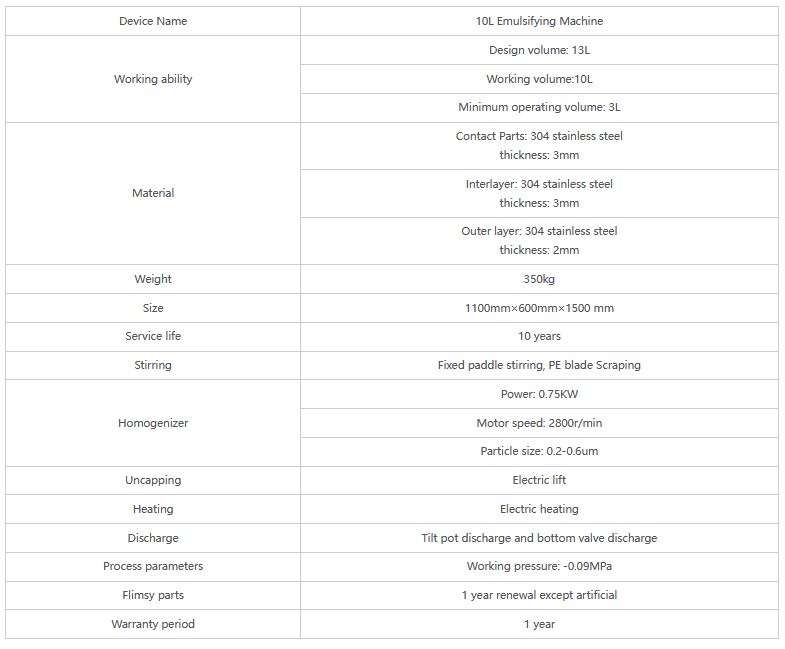Select the Design volume: 13L cell

pyautogui.click(x=539, y=50)
